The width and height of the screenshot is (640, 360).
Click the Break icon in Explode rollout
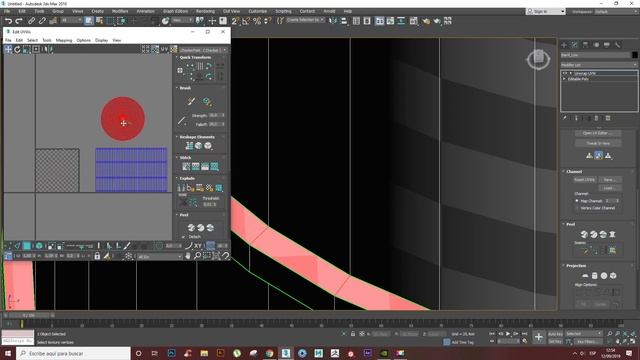coord(181,188)
